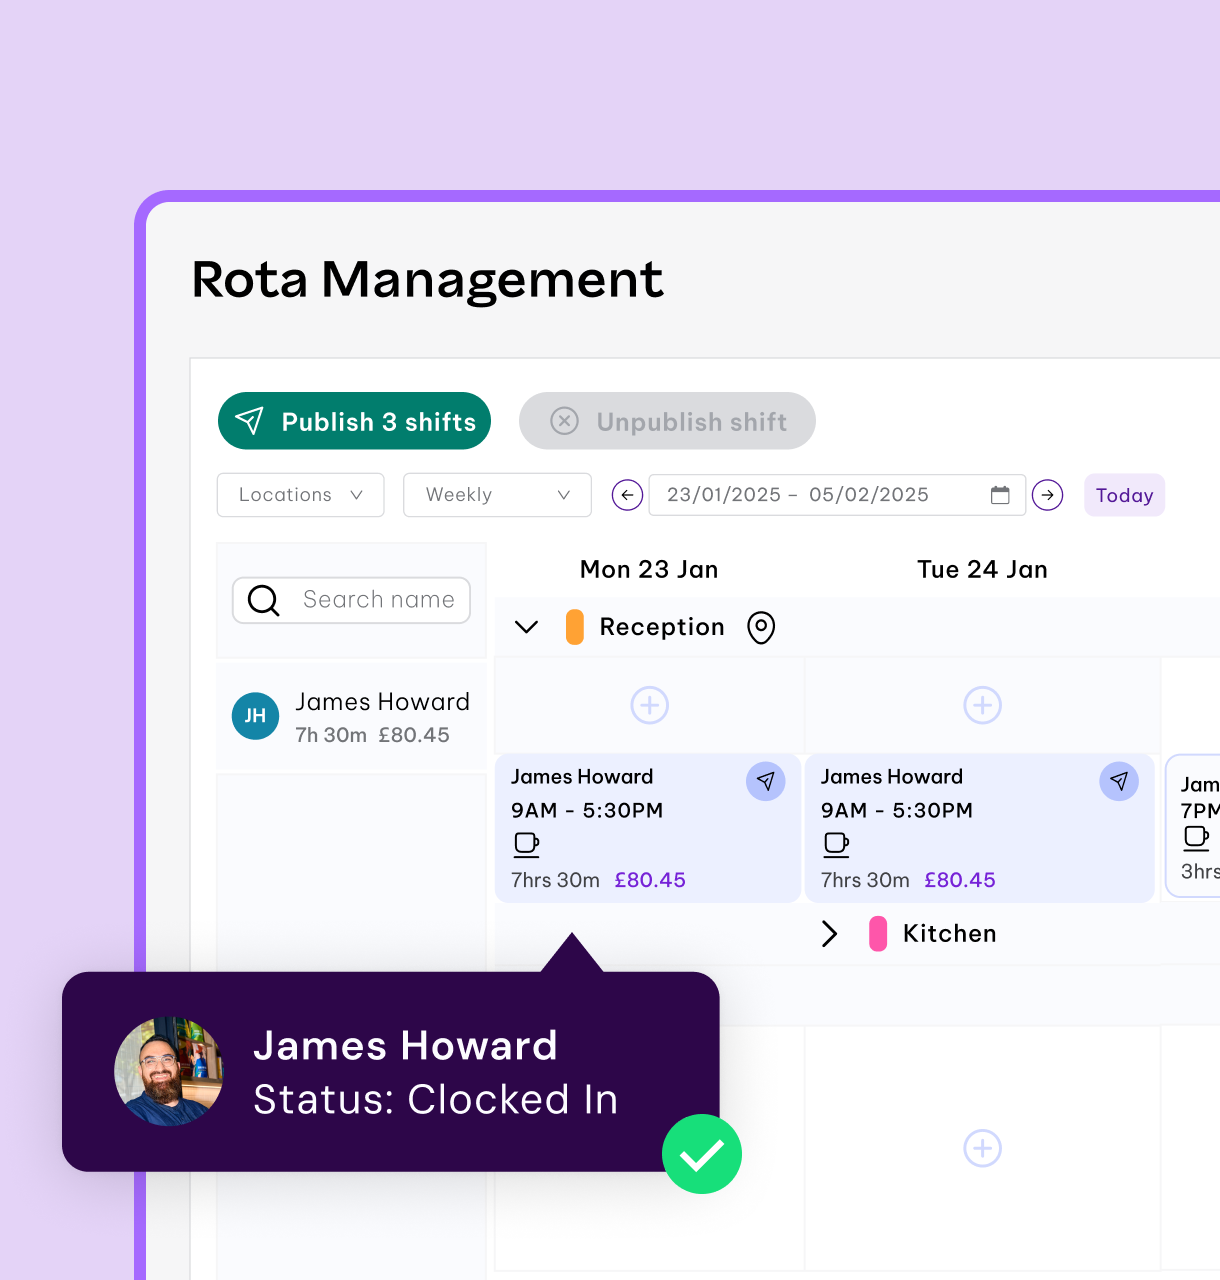Click the paper plane icon in Publish button

coord(250,421)
